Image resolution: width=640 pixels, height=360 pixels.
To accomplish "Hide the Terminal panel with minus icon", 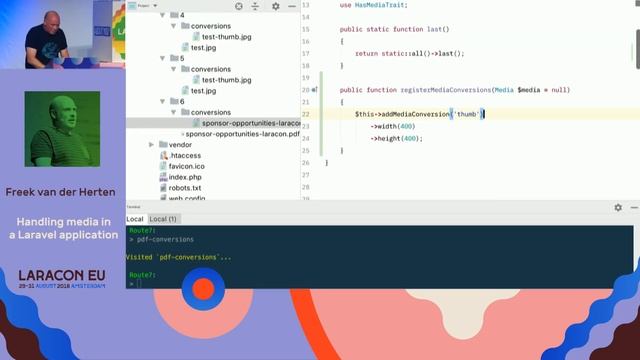I will click(634, 207).
